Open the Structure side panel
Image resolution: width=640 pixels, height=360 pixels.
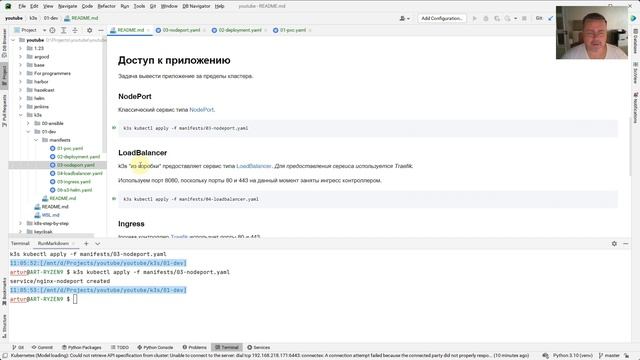(x=4, y=326)
